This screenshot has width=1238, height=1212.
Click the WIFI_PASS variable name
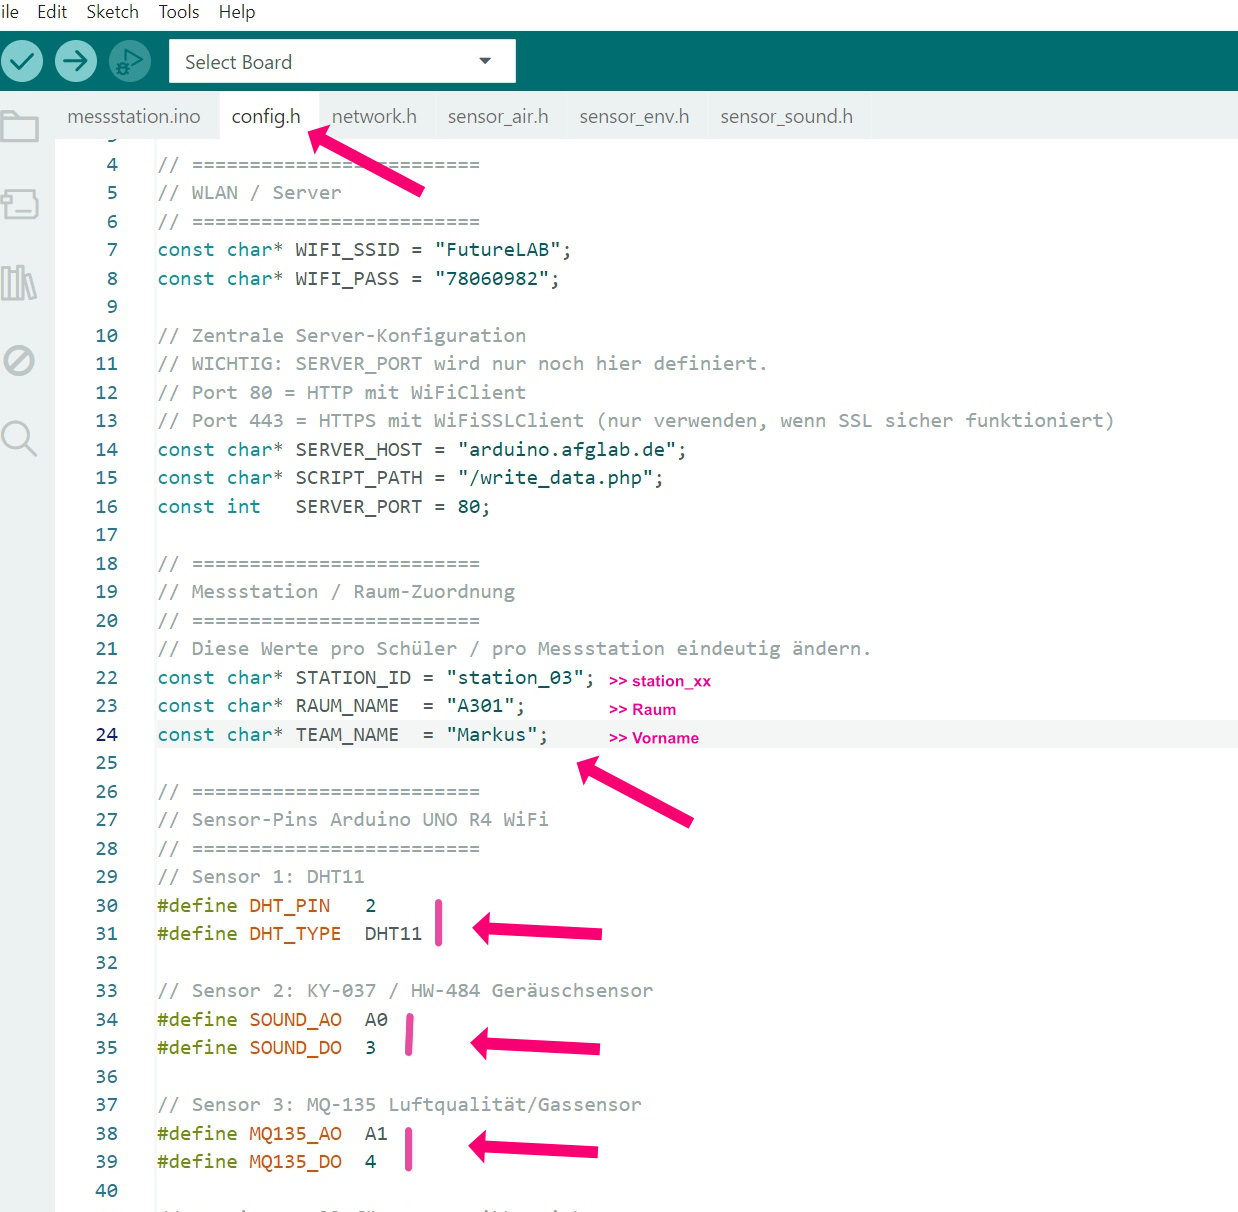347,279
